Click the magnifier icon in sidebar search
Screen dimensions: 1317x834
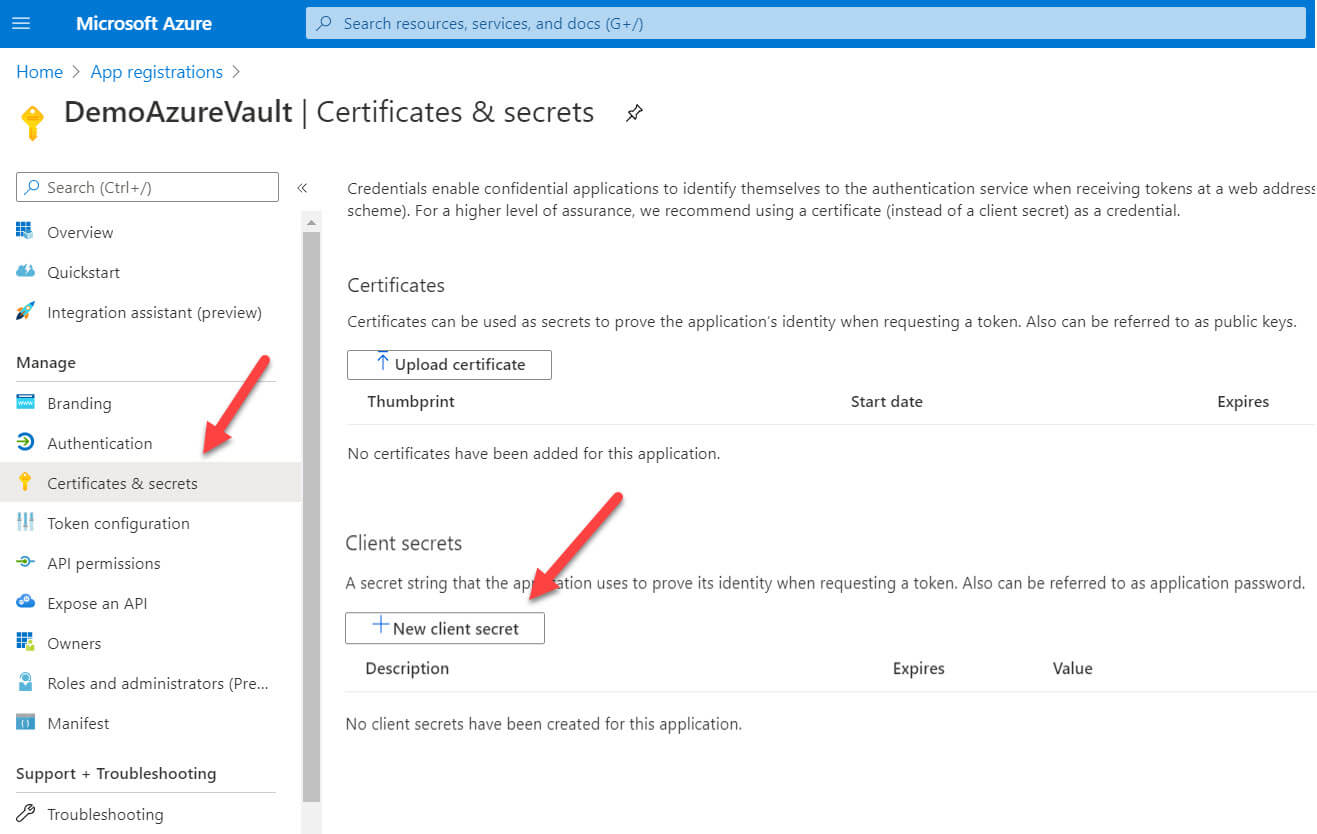[x=33, y=187]
